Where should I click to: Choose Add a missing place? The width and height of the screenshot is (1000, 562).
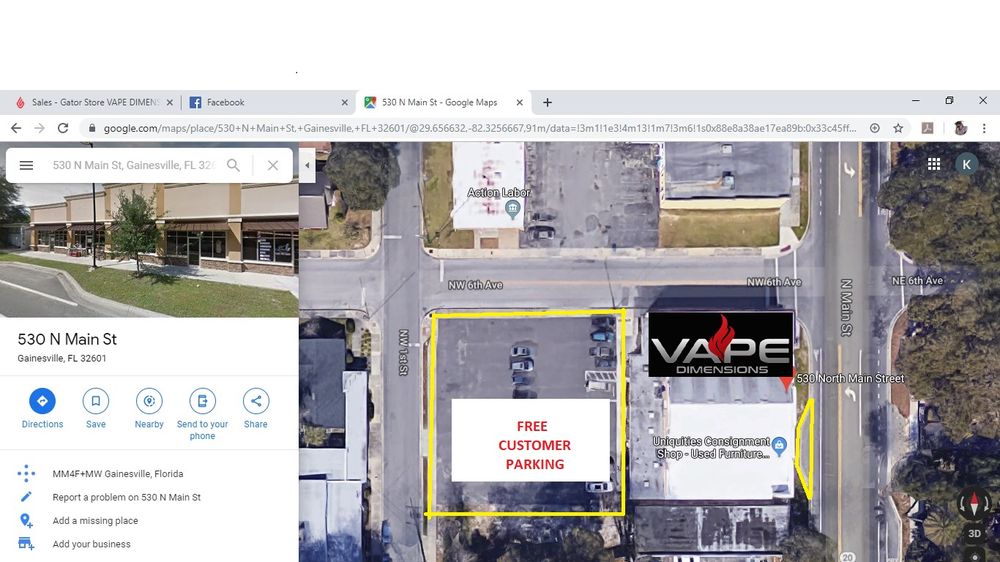point(95,521)
